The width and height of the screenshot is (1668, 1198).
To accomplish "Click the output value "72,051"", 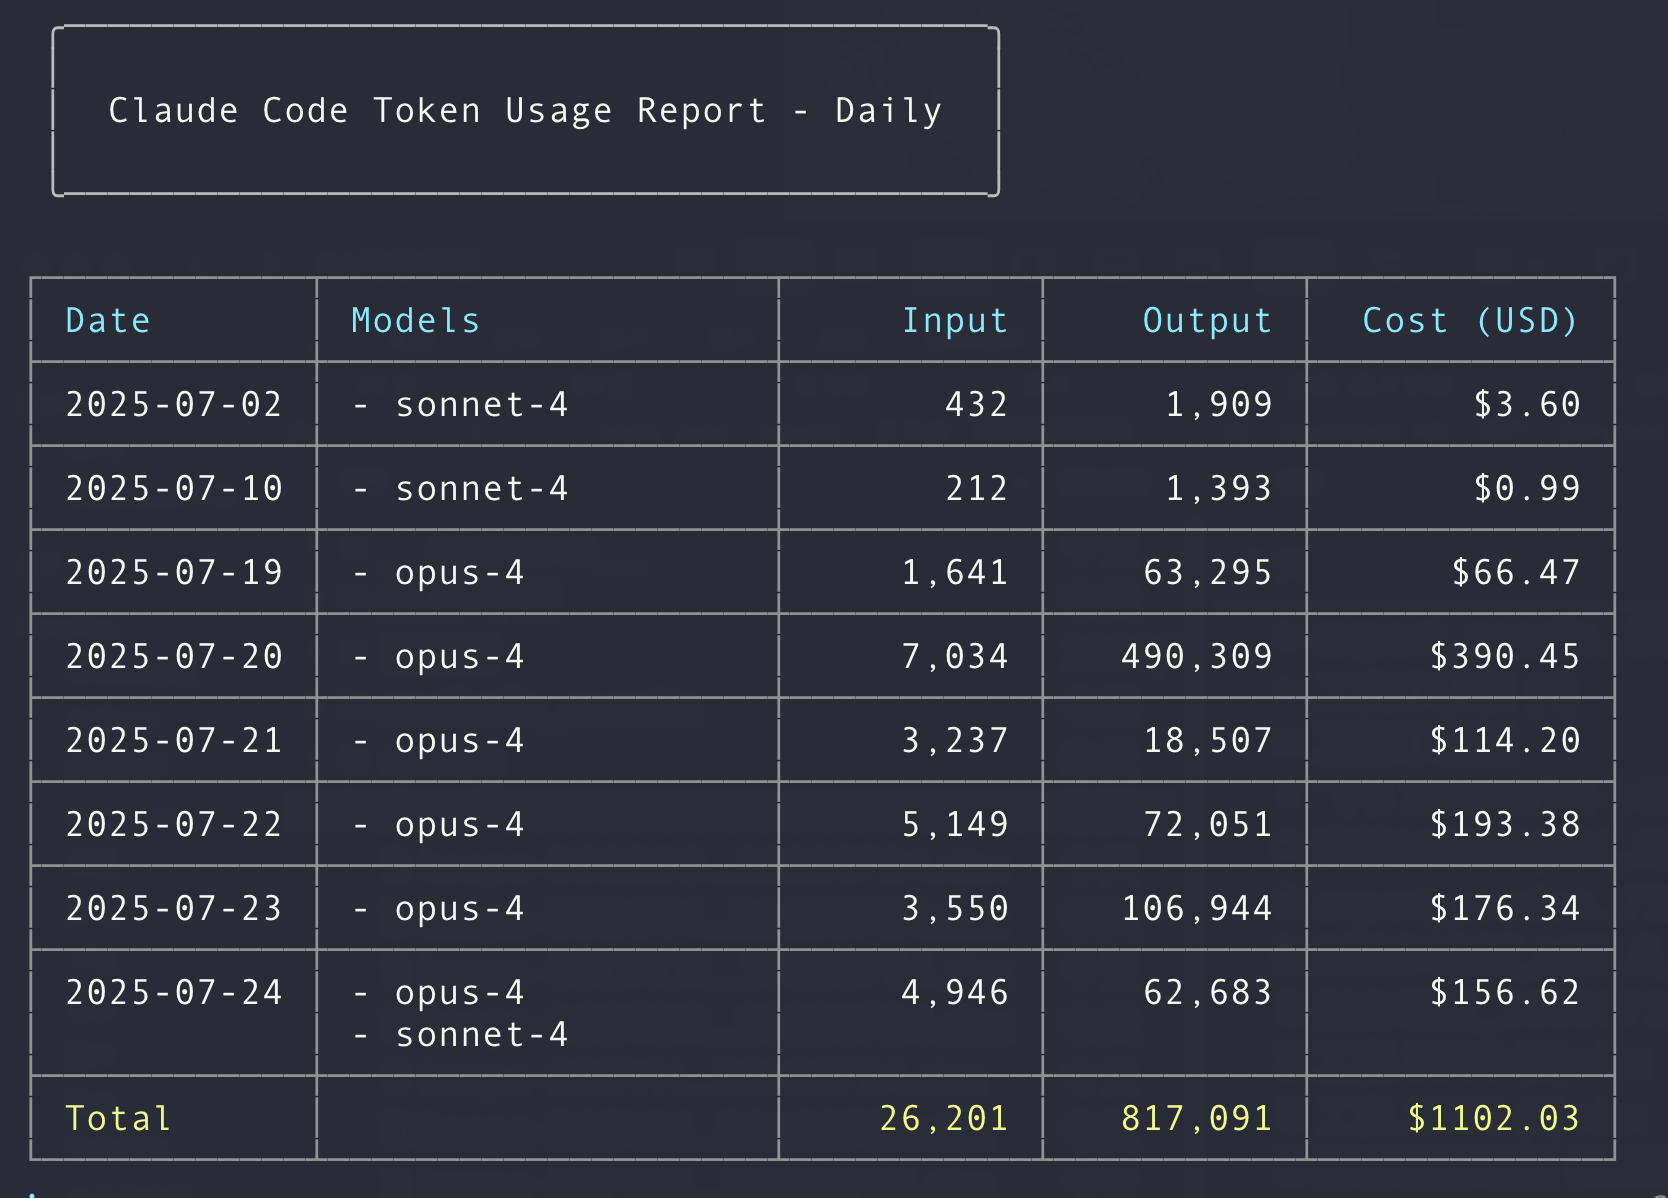I will [1208, 824].
